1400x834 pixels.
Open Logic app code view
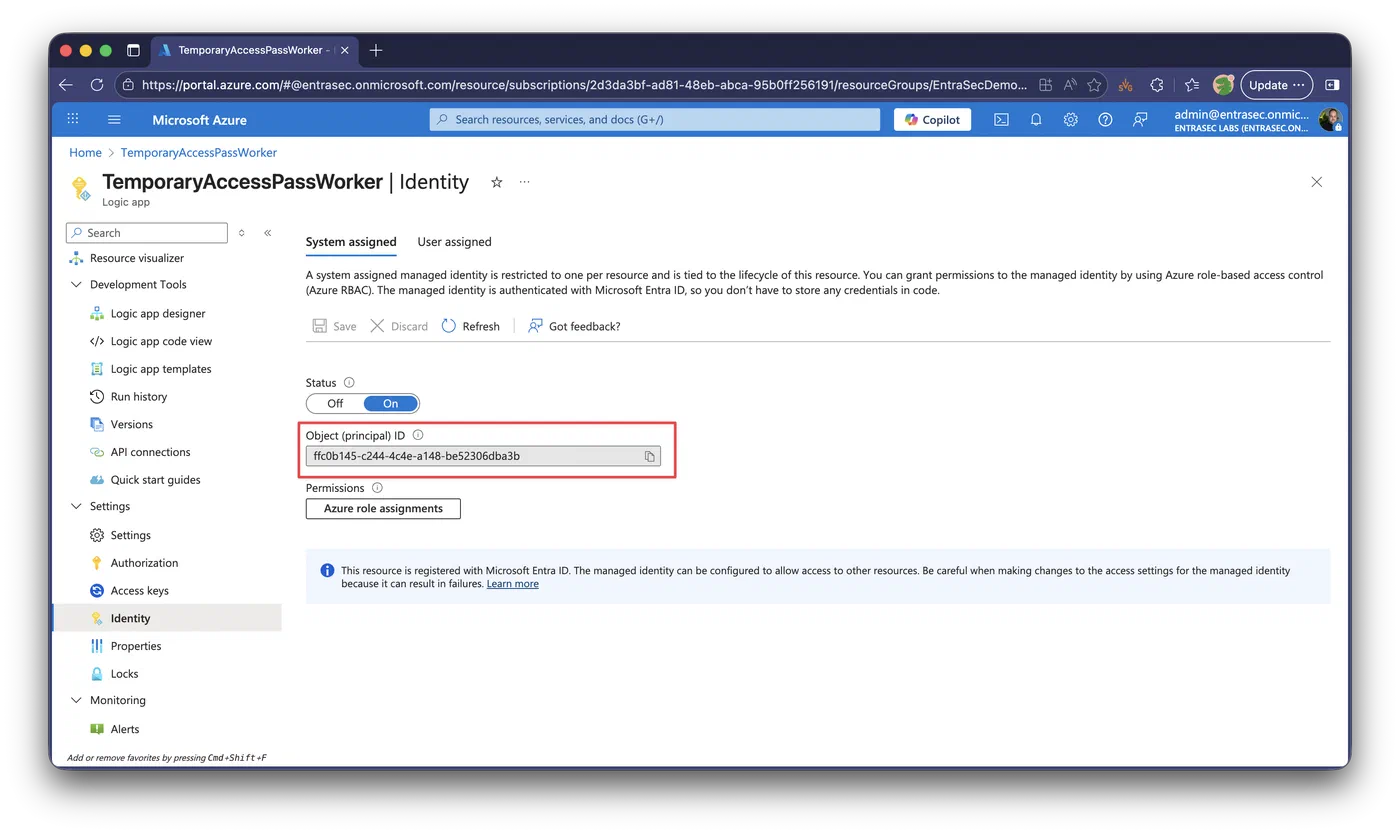tap(161, 341)
